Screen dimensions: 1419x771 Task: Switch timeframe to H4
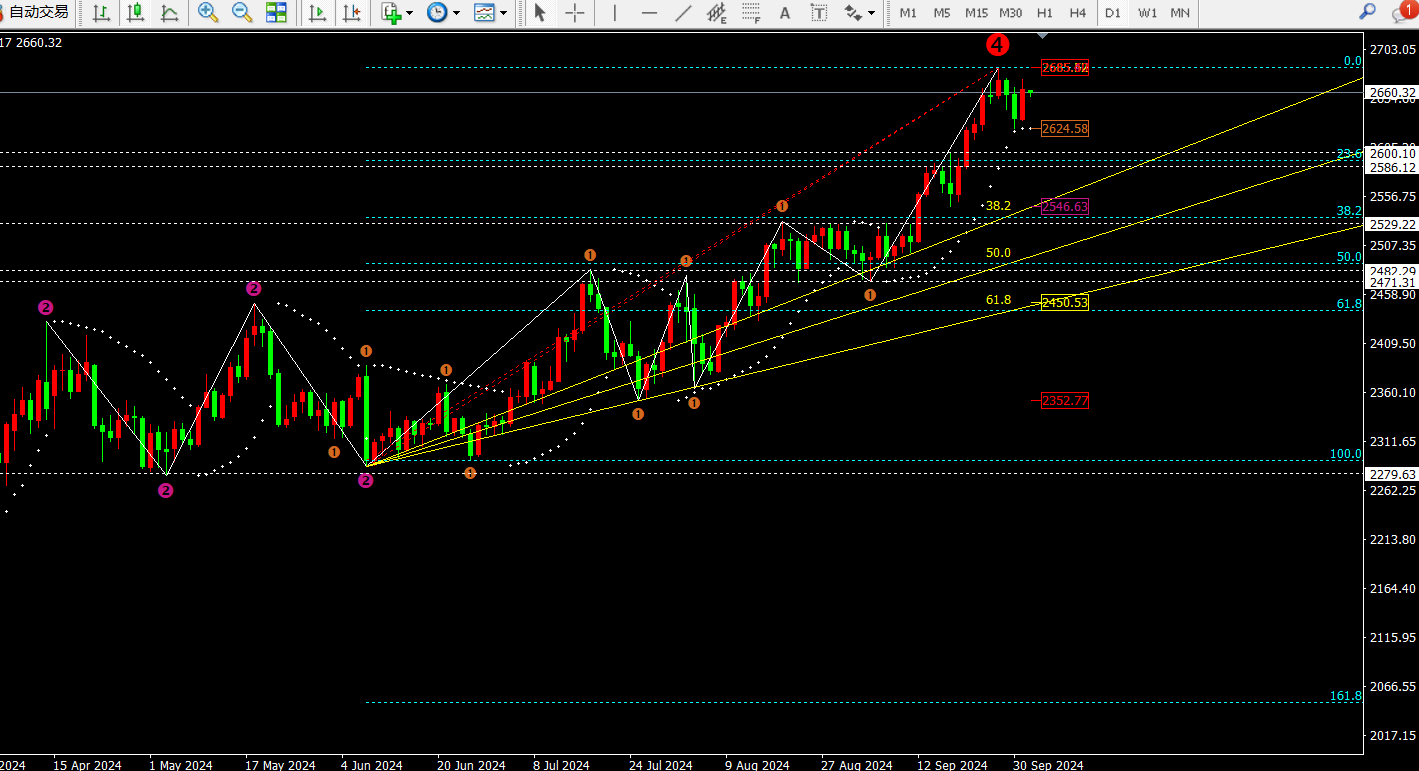pyautogui.click(x=1078, y=13)
